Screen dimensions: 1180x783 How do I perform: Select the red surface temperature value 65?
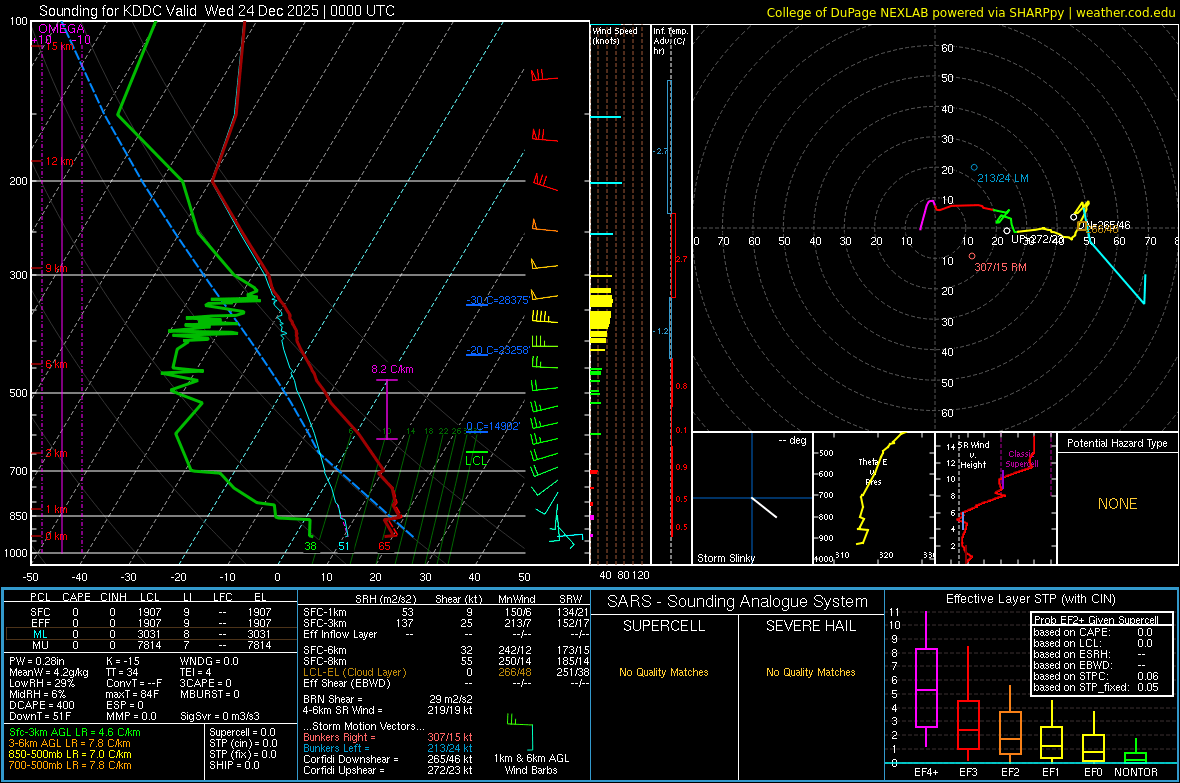click(x=385, y=546)
